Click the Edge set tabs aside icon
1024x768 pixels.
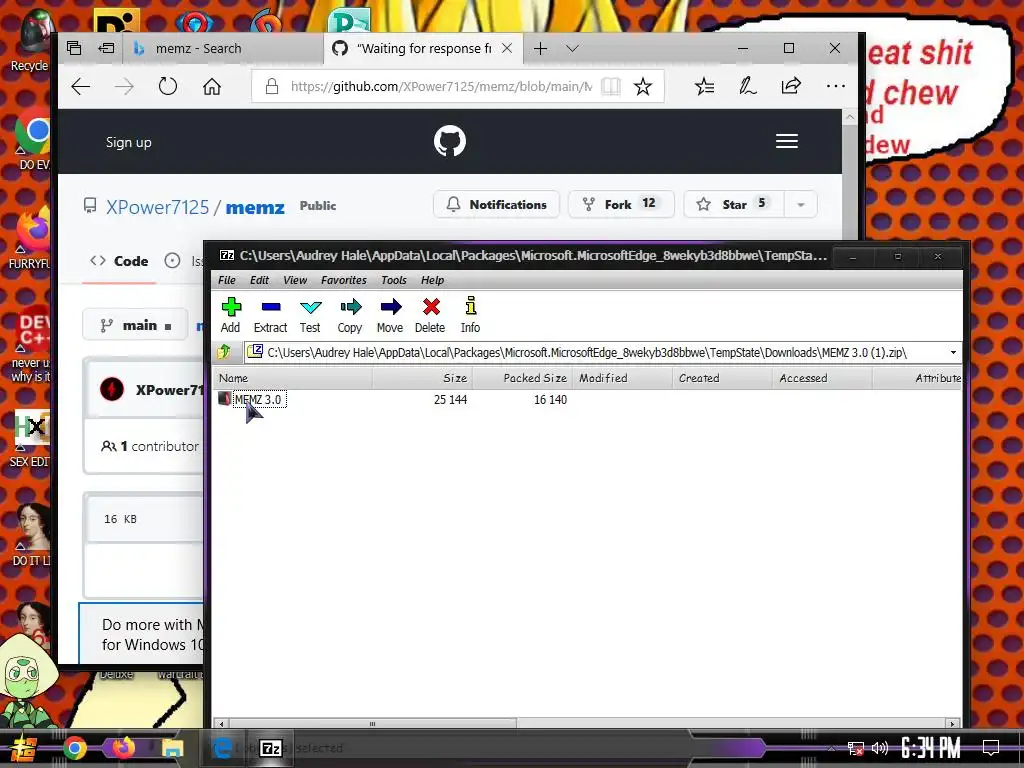106,48
